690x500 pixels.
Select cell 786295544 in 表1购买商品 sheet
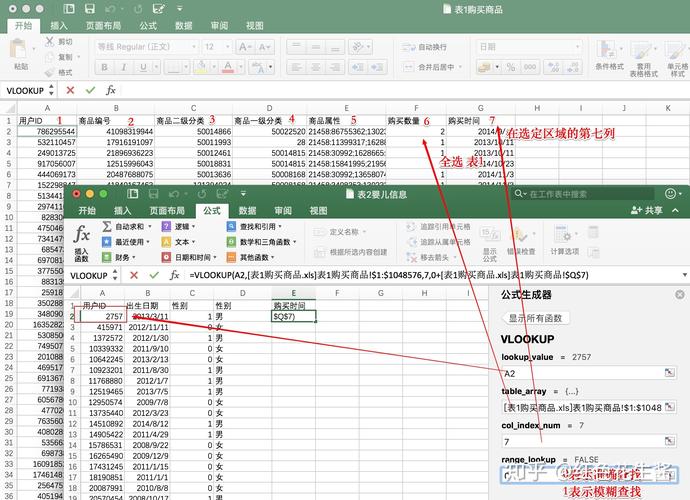(47, 131)
